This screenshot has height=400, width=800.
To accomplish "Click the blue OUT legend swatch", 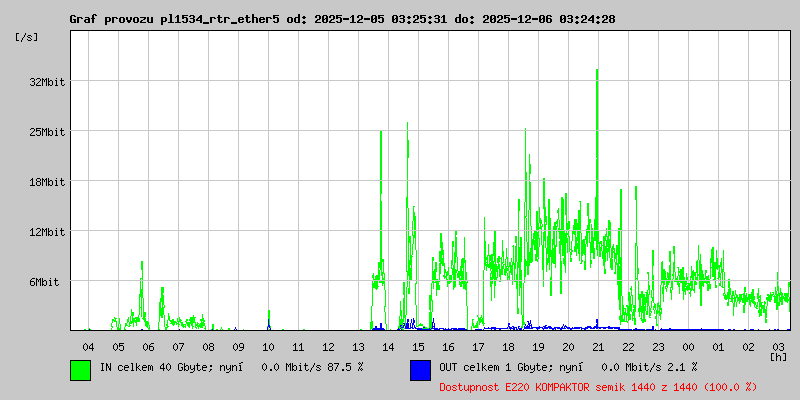I will [420, 369].
